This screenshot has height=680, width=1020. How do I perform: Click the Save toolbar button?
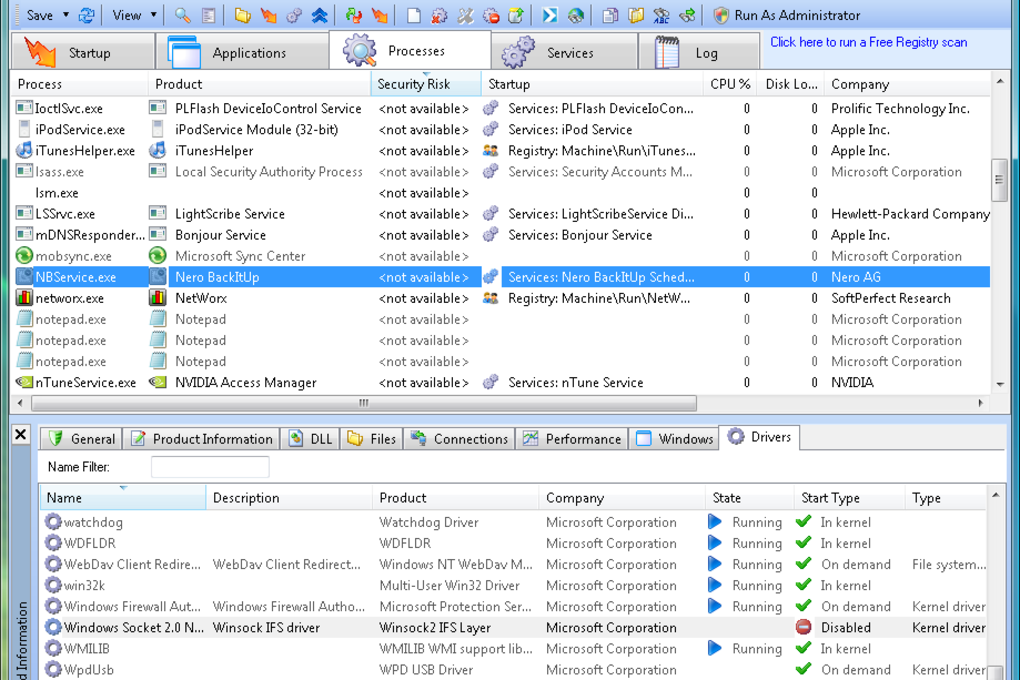coord(39,15)
